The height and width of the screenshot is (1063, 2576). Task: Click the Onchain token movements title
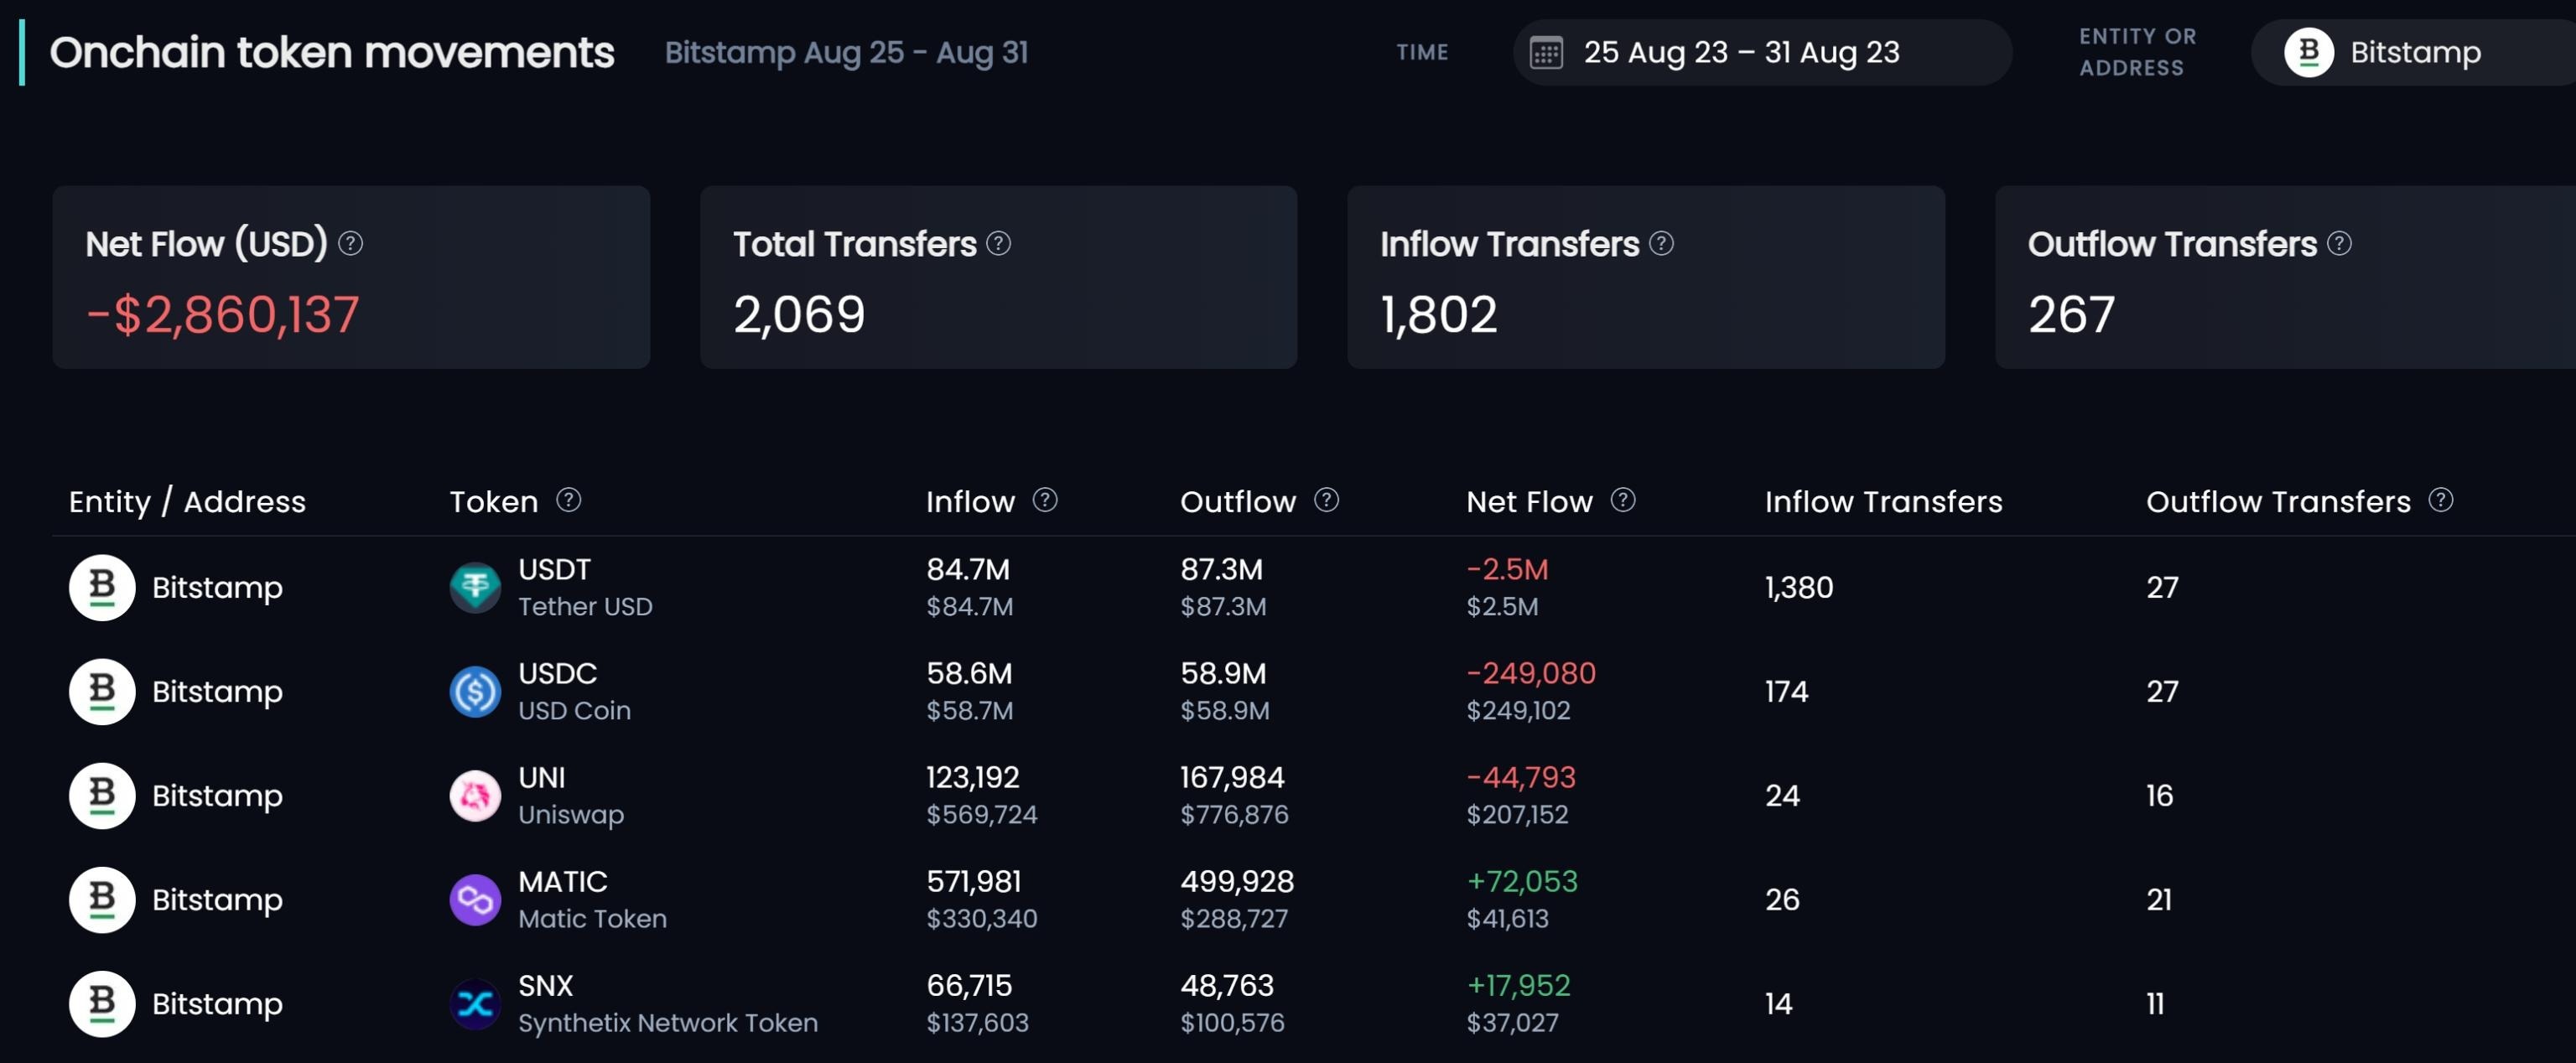[332, 52]
